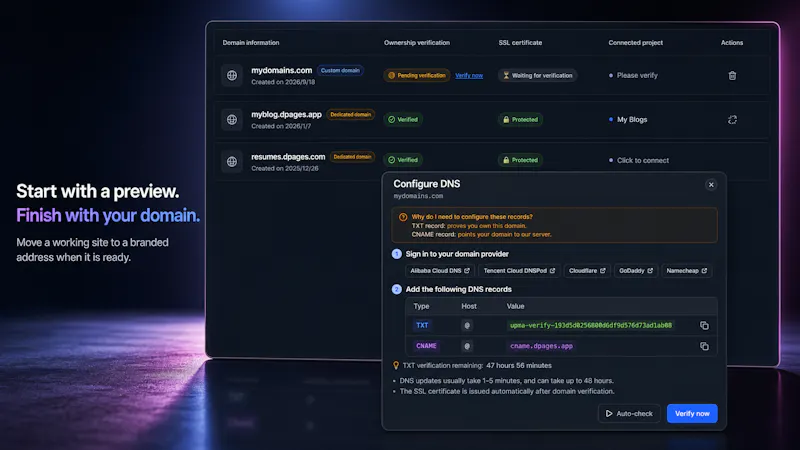This screenshot has height=450, width=800.
Task: Open Namecheap provider link
Action: (686, 271)
